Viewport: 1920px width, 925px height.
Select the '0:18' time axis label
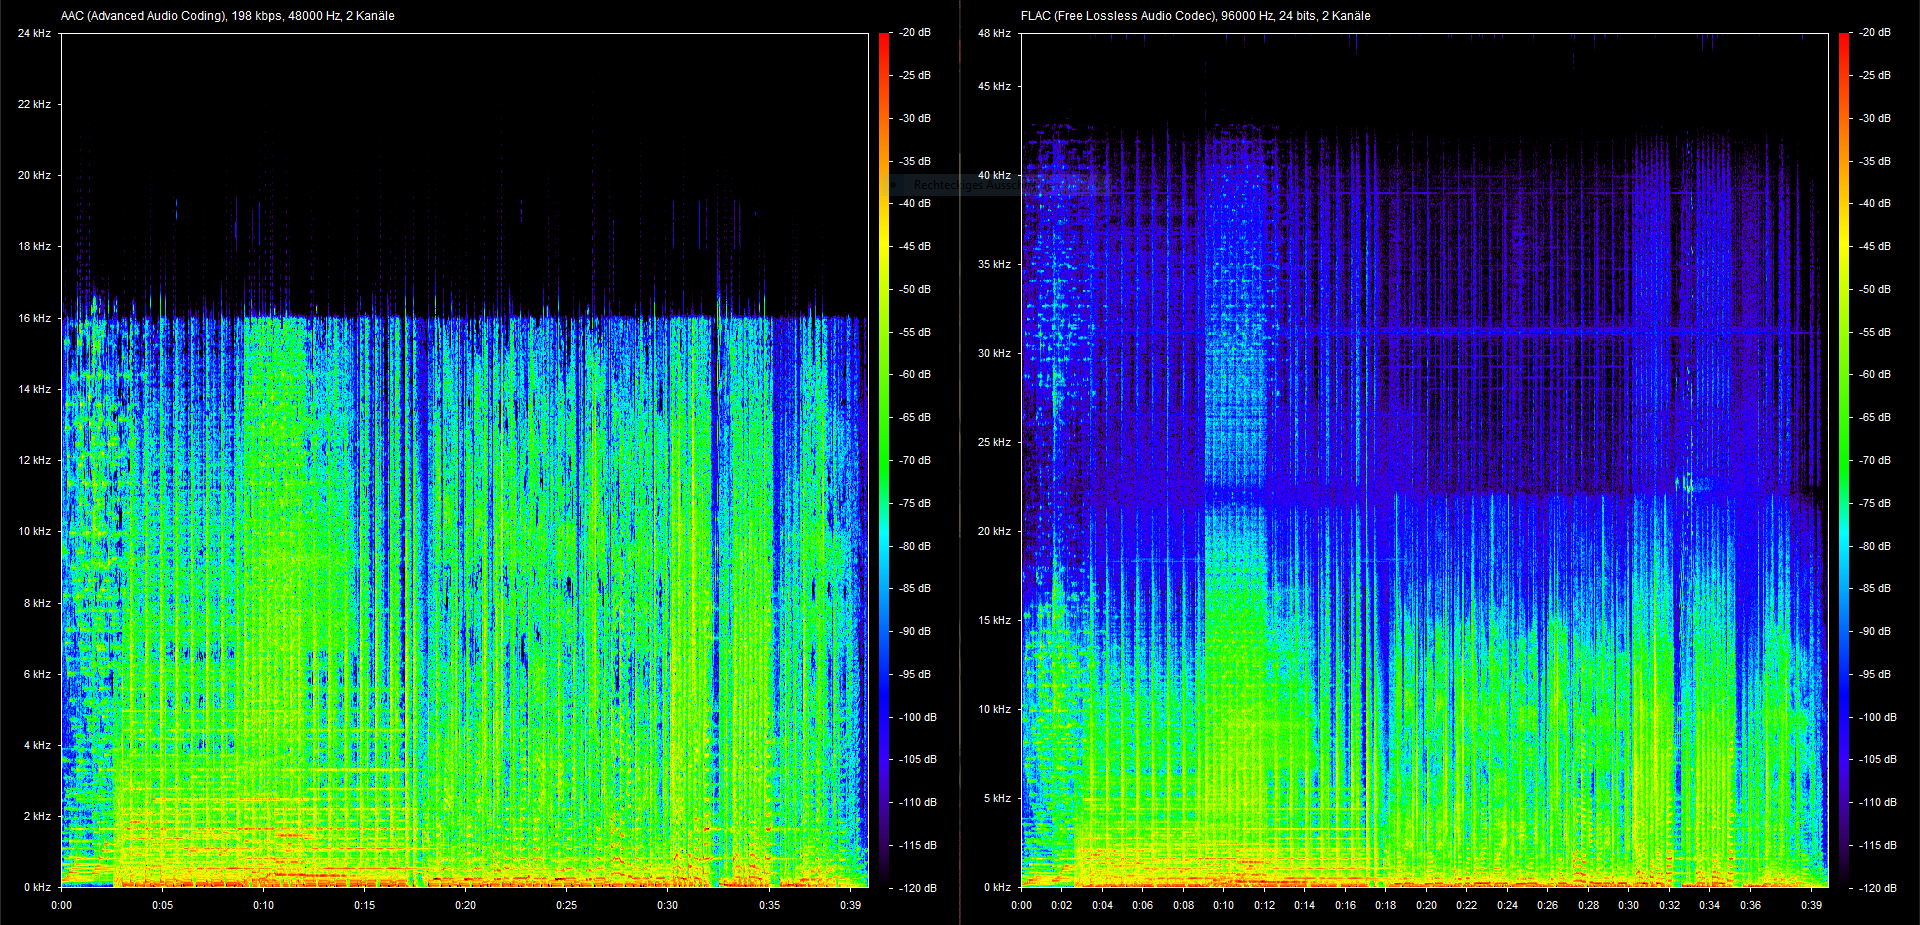(1386, 905)
